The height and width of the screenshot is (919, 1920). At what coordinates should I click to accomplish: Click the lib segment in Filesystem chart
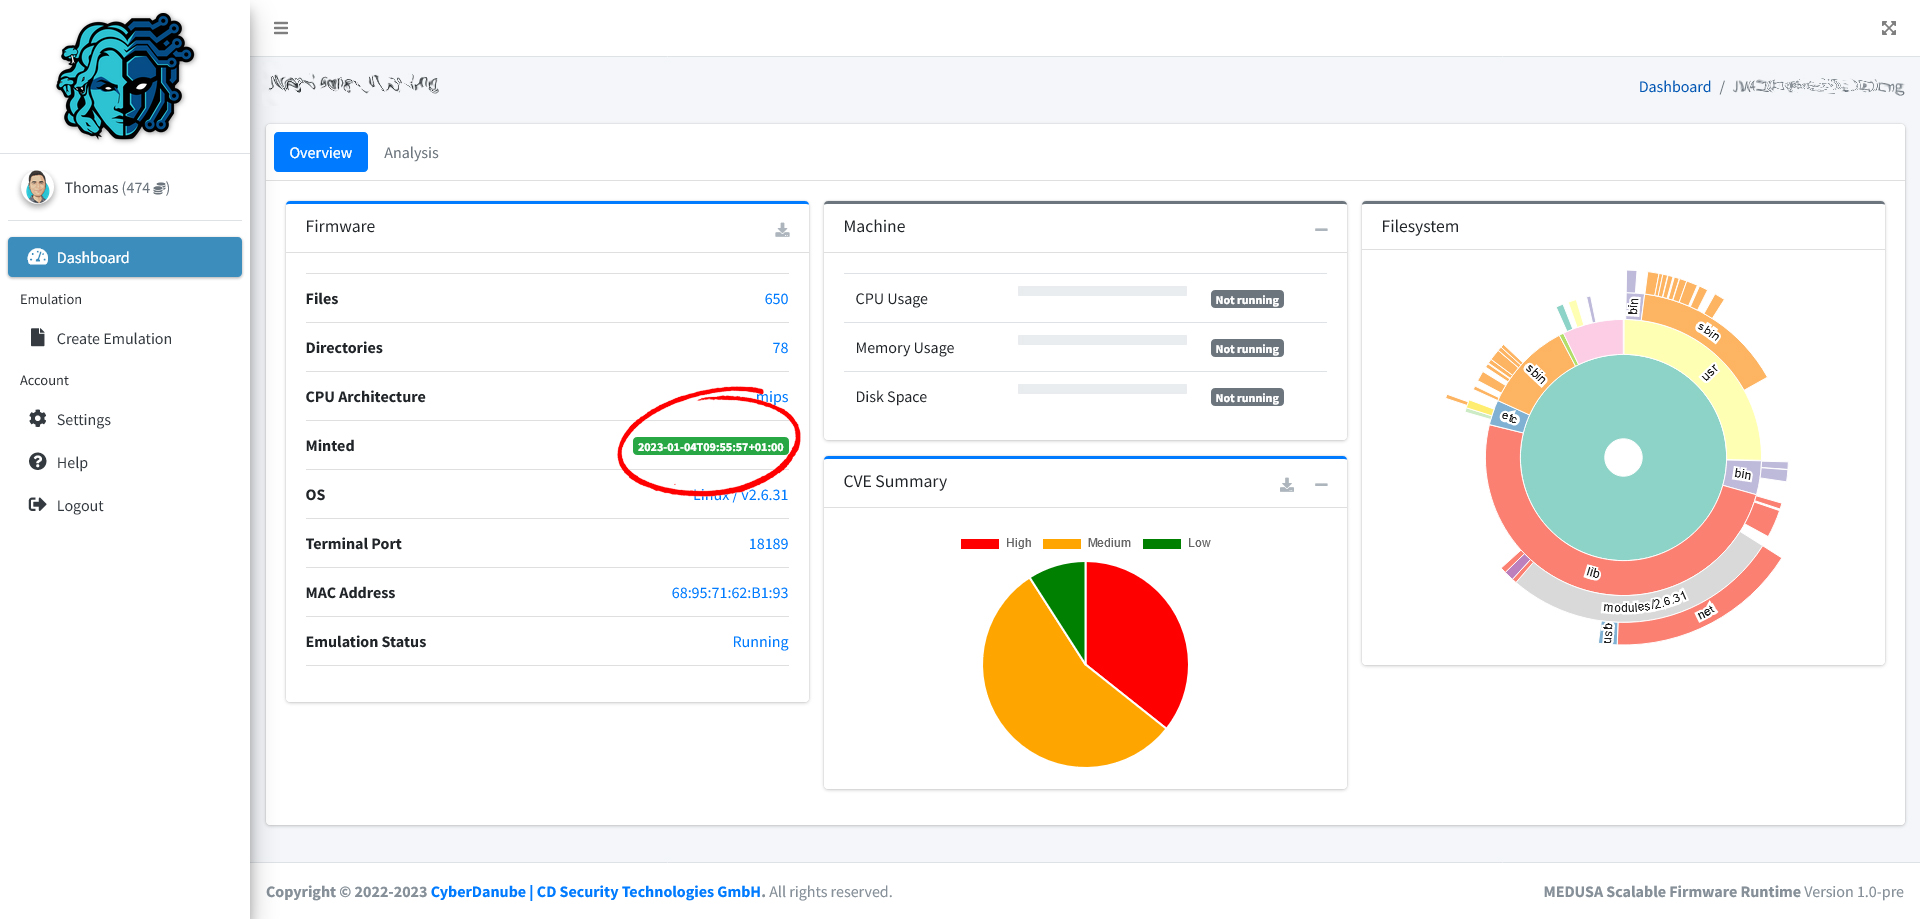[x=1592, y=572]
